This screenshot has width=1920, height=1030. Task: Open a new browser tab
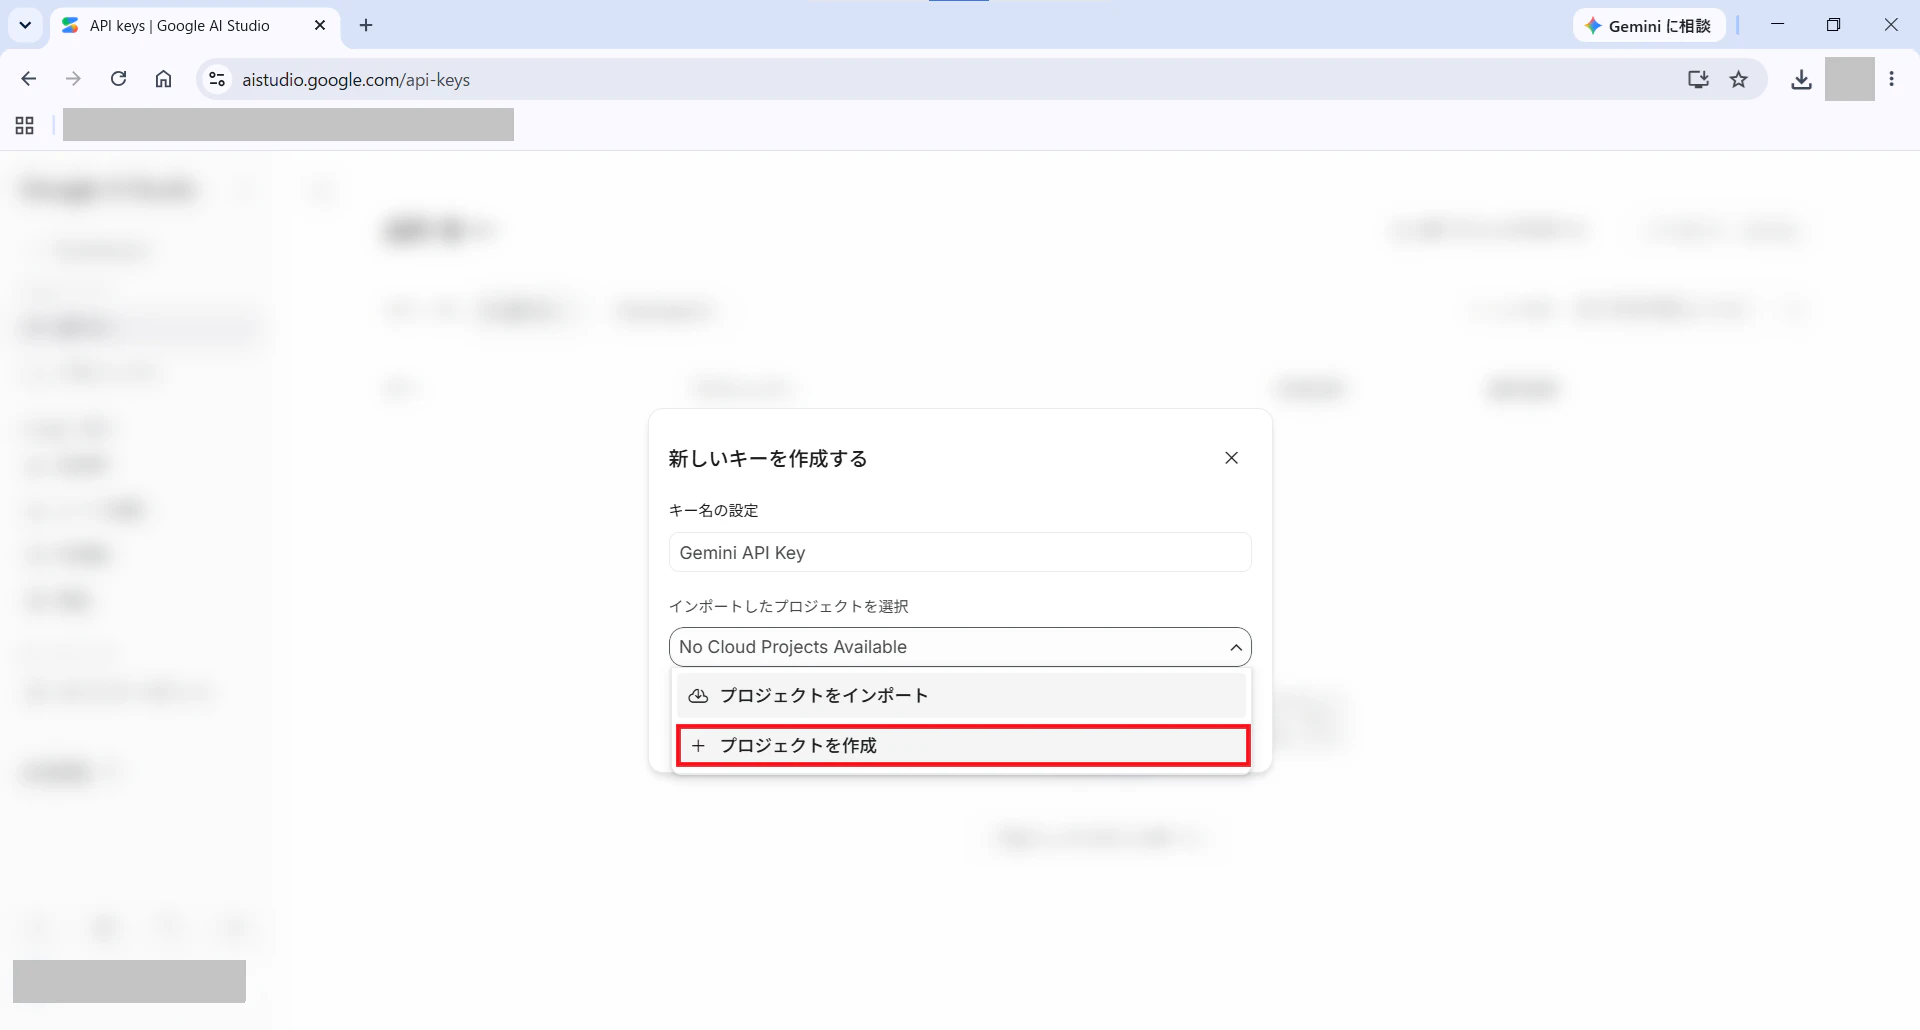[366, 25]
